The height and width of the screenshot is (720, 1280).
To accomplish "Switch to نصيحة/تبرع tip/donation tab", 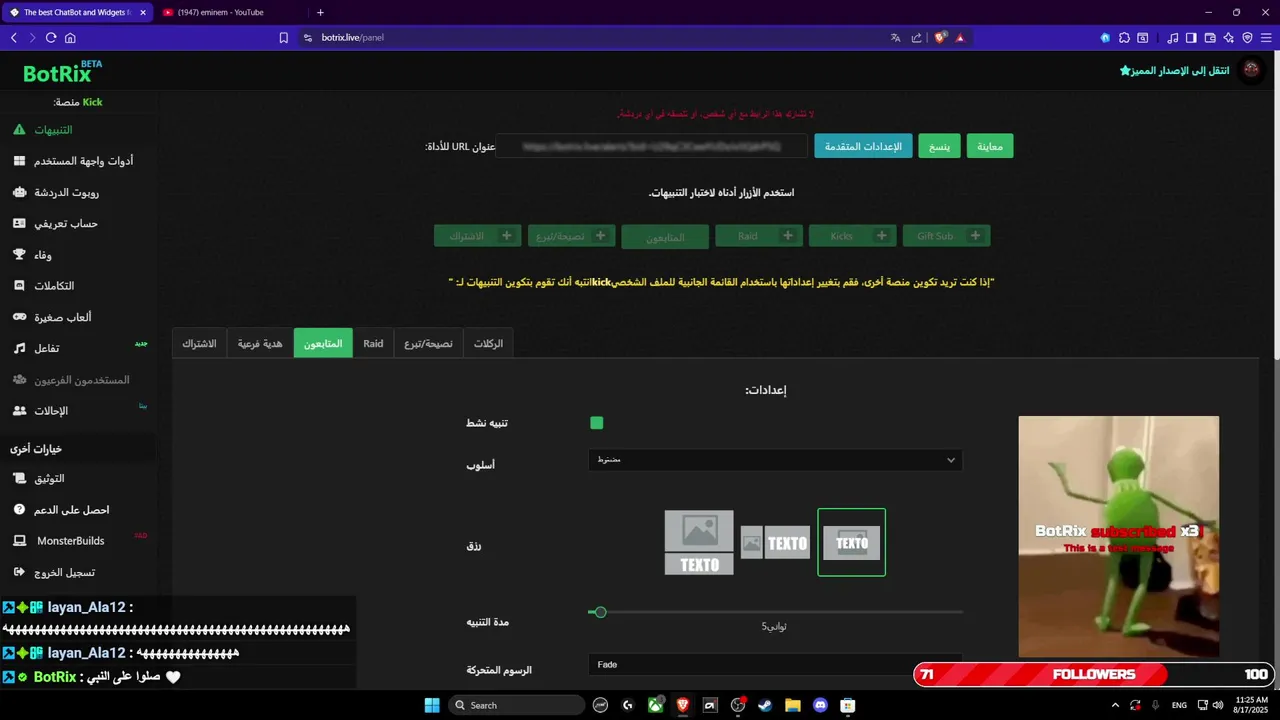I will pyautogui.click(x=428, y=343).
